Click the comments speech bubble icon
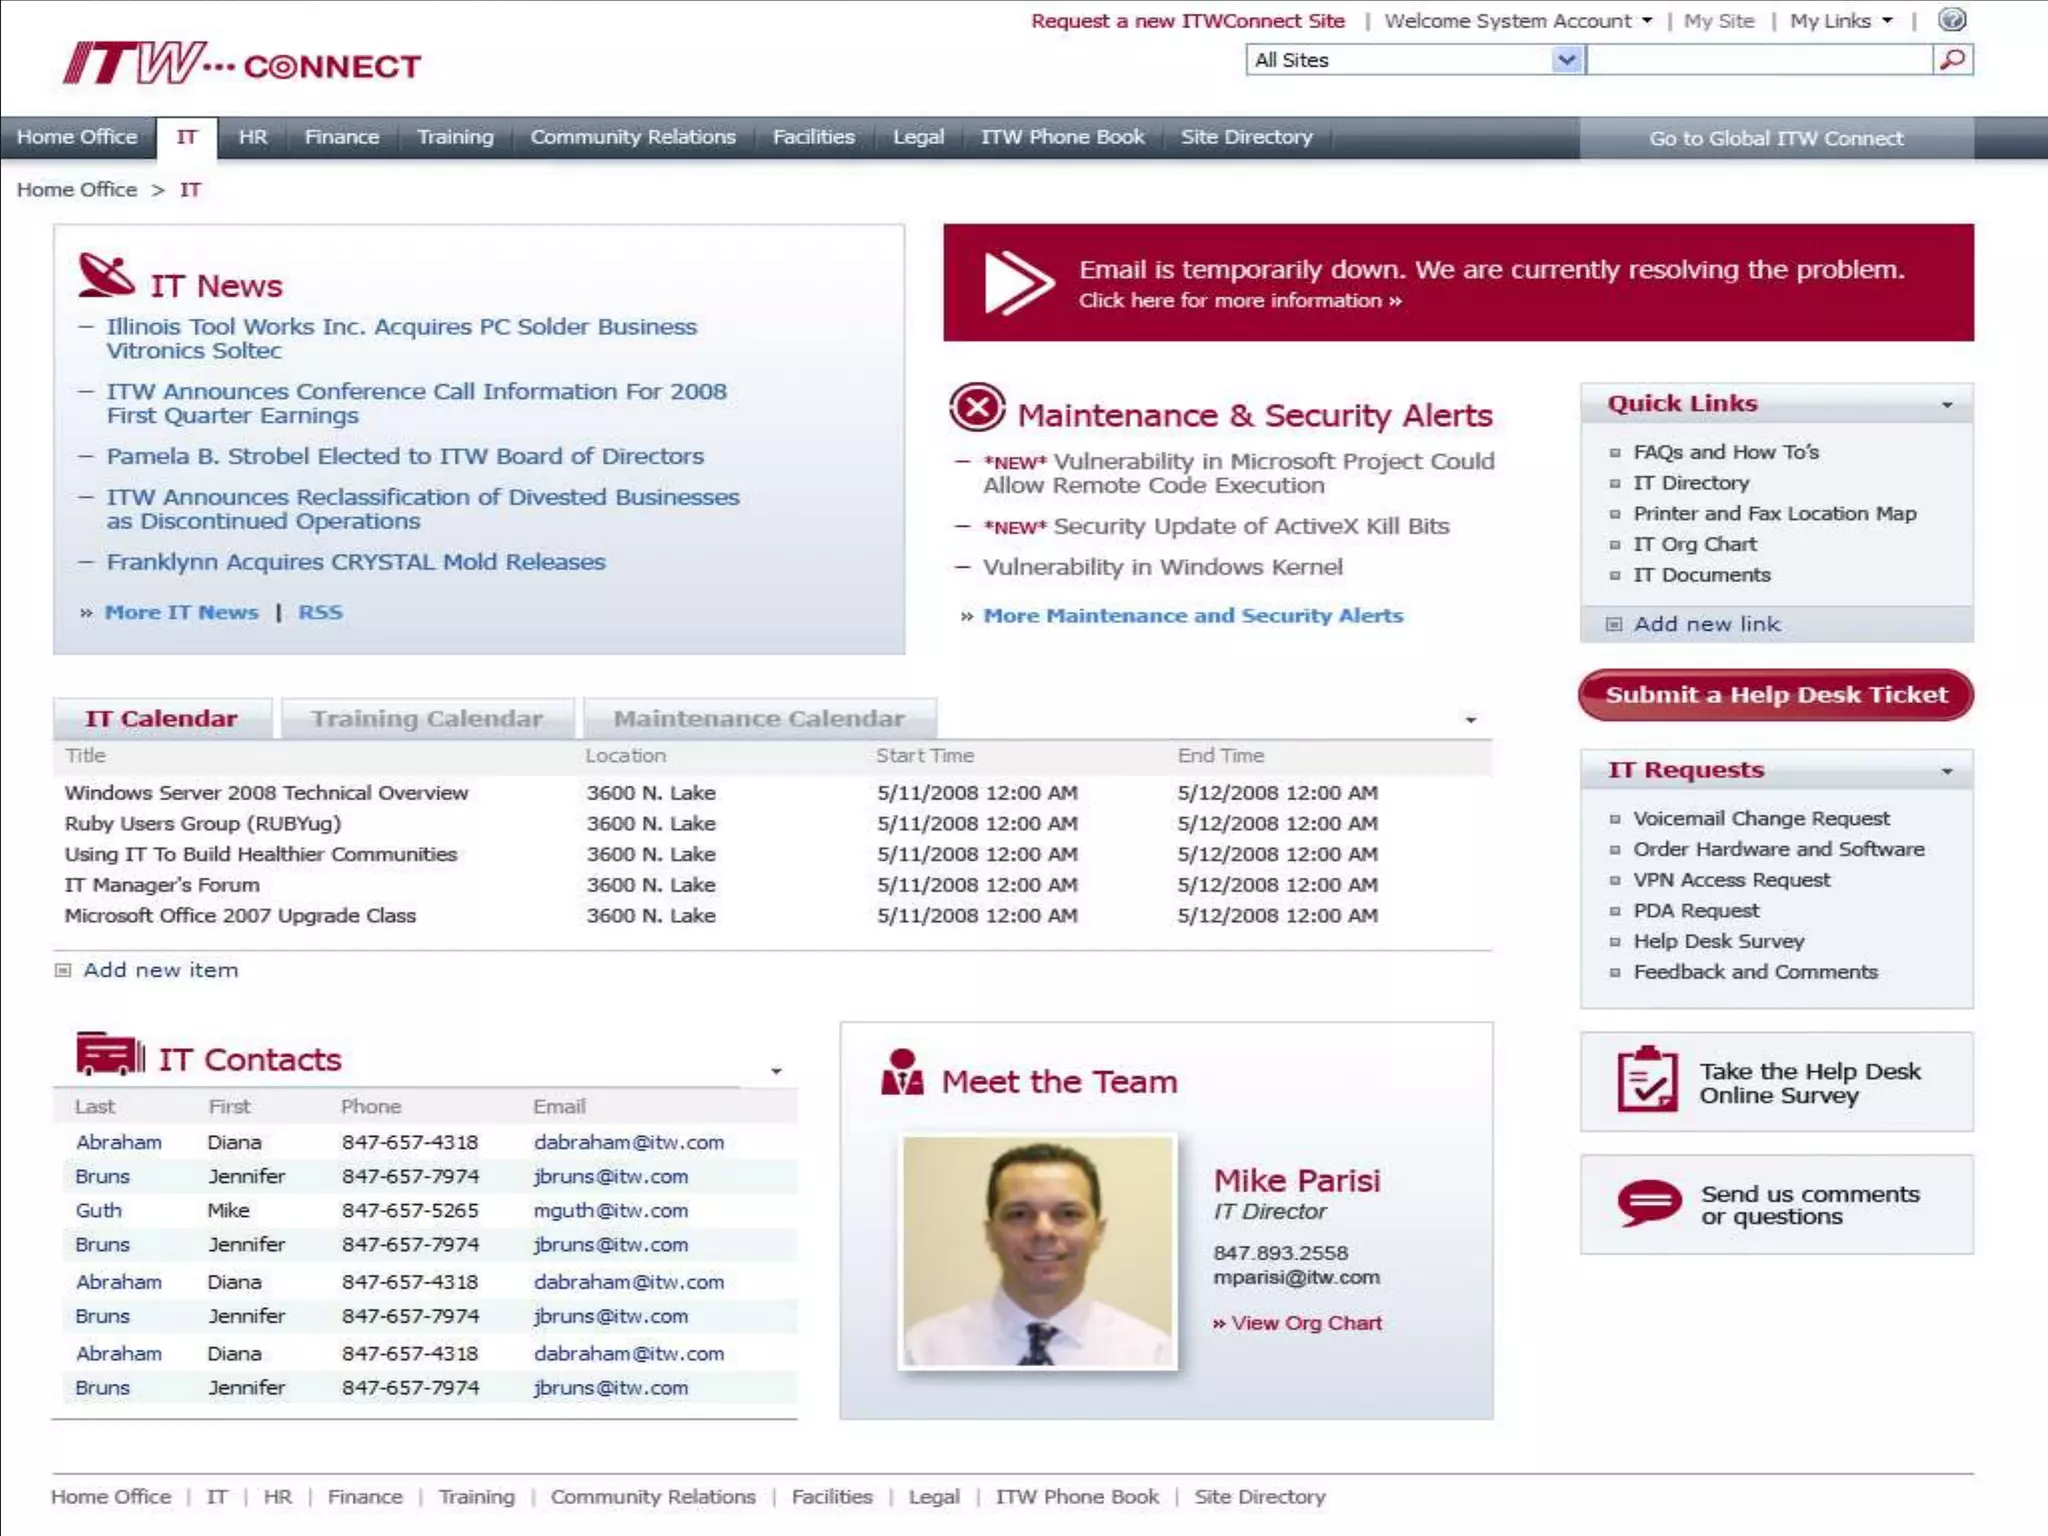The image size is (2048, 1536). (x=1649, y=1203)
